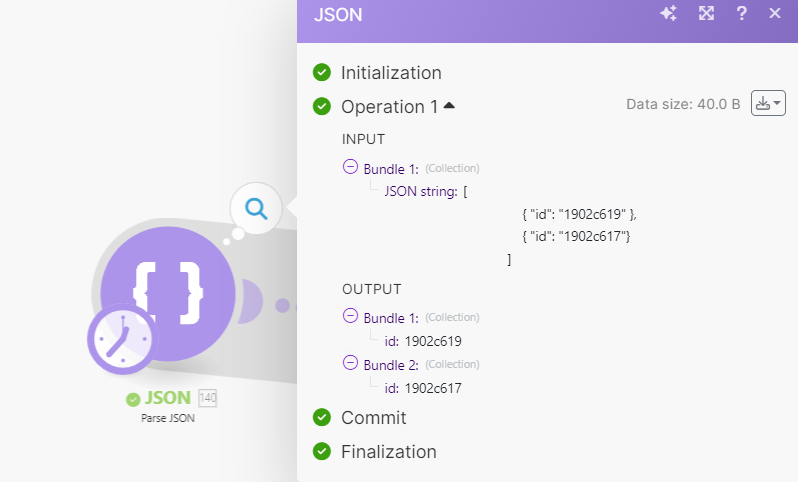Open help via question mark icon
The image size is (798, 482).
coord(741,14)
